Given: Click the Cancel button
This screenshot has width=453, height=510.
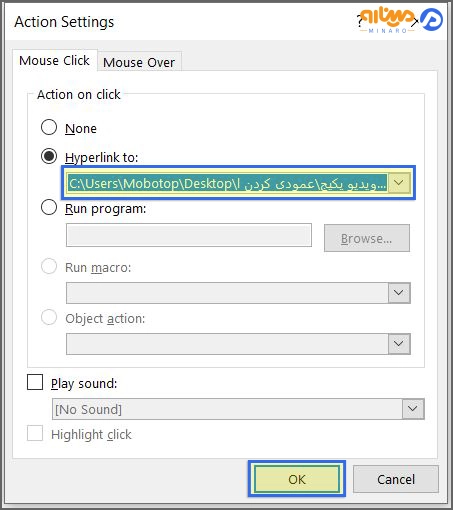Looking at the screenshot, I should (x=396, y=479).
